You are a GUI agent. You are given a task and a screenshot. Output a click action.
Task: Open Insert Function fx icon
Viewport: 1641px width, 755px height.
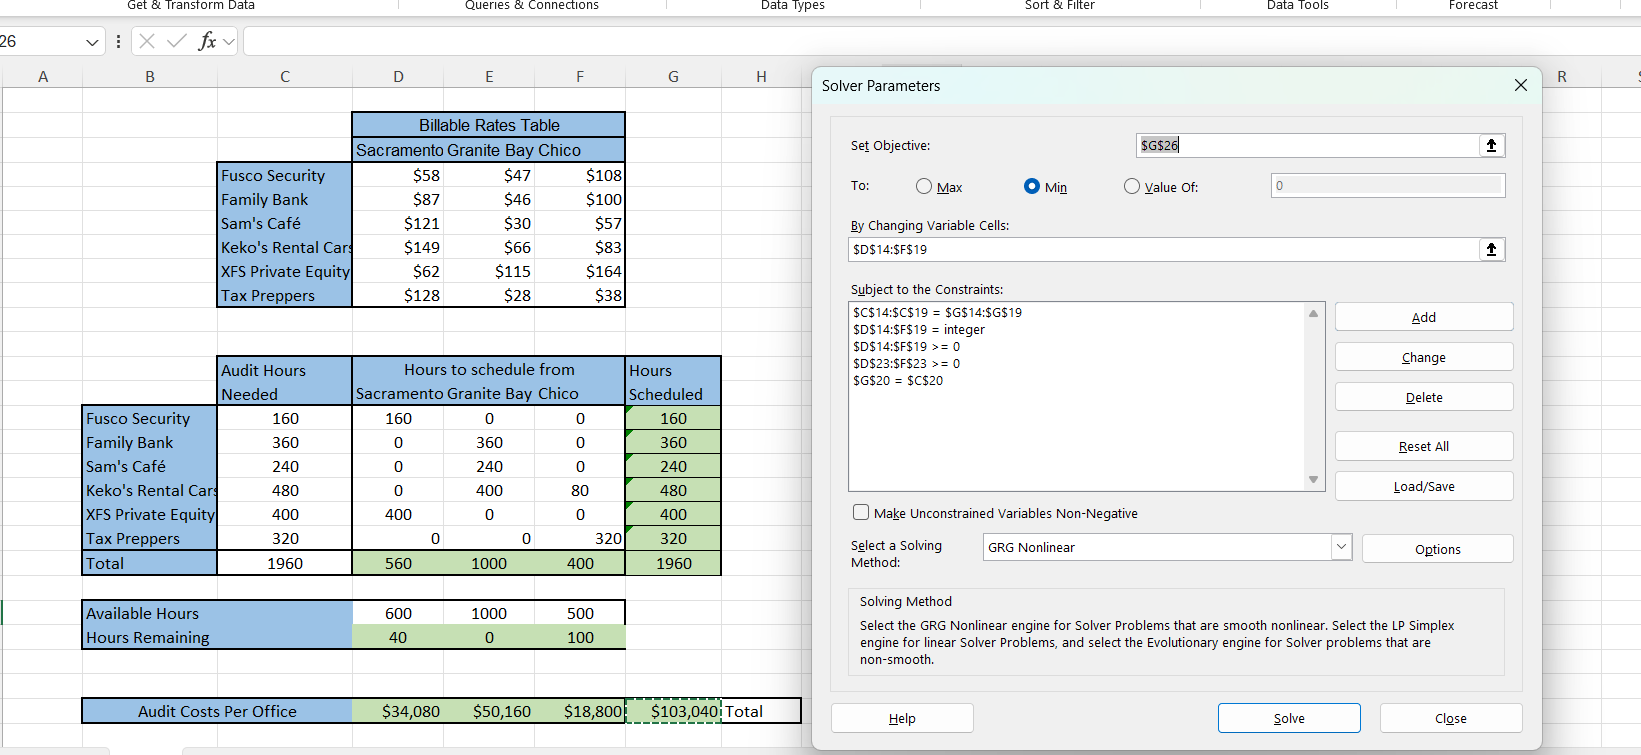[x=207, y=41]
